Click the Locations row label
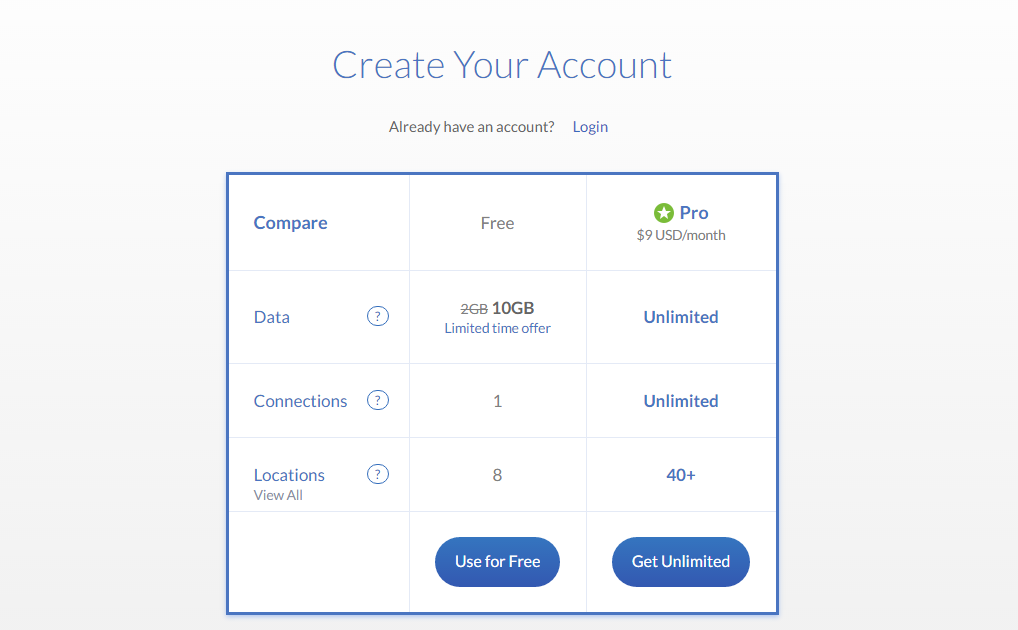 pos(289,475)
